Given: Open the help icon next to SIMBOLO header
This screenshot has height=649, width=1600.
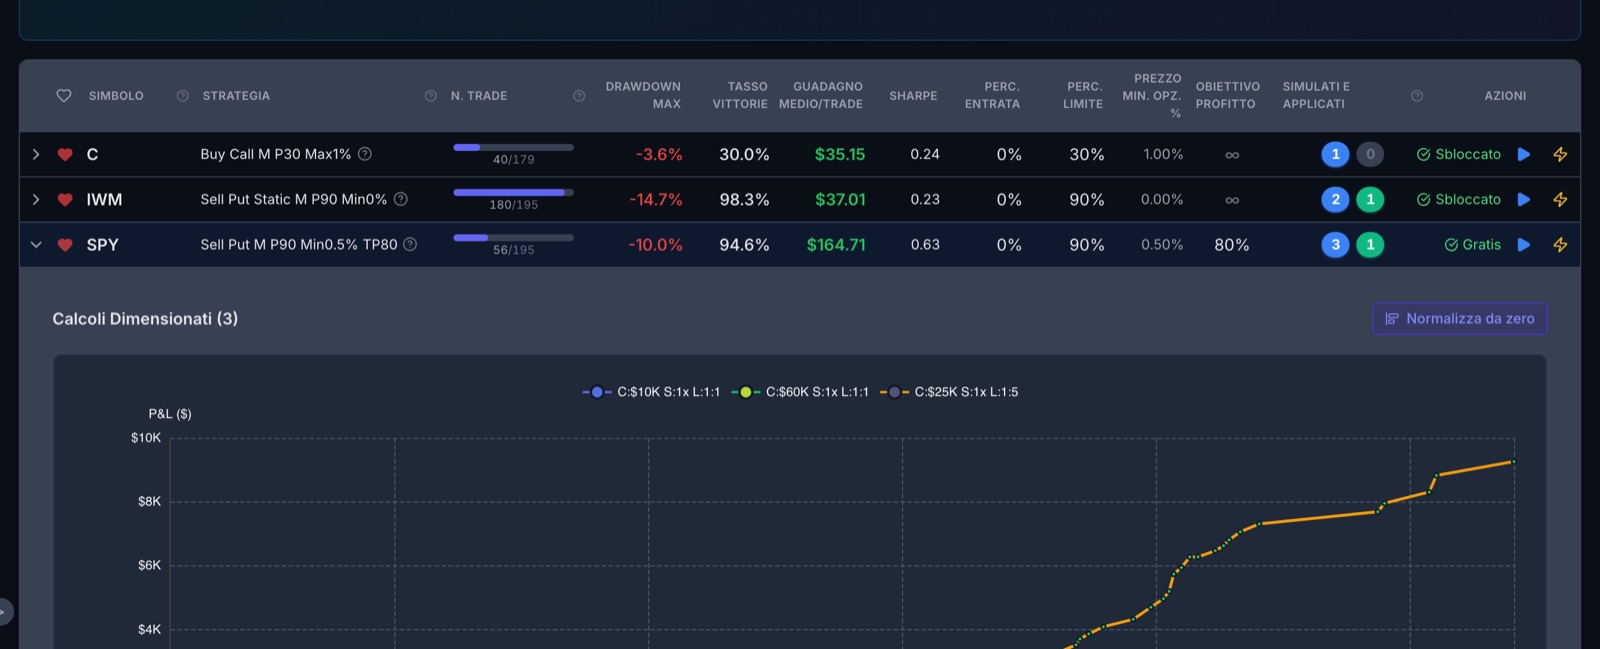Looking at the screenshot, I should 183,96.
